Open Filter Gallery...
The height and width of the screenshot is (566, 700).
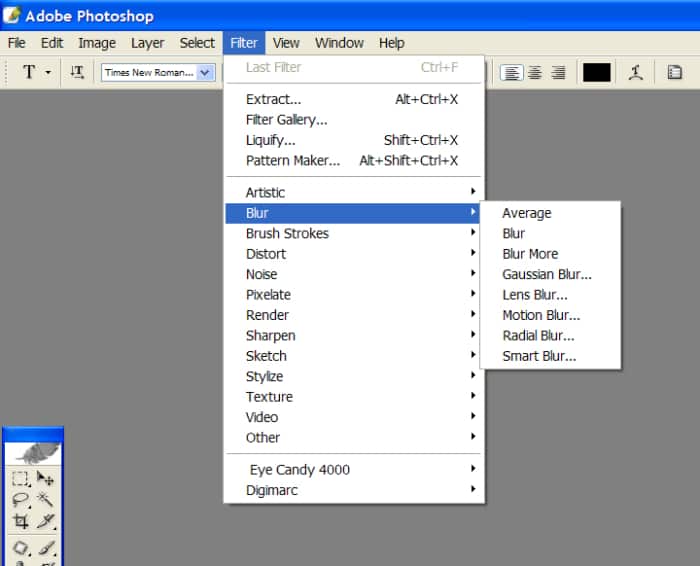[352, 120]
